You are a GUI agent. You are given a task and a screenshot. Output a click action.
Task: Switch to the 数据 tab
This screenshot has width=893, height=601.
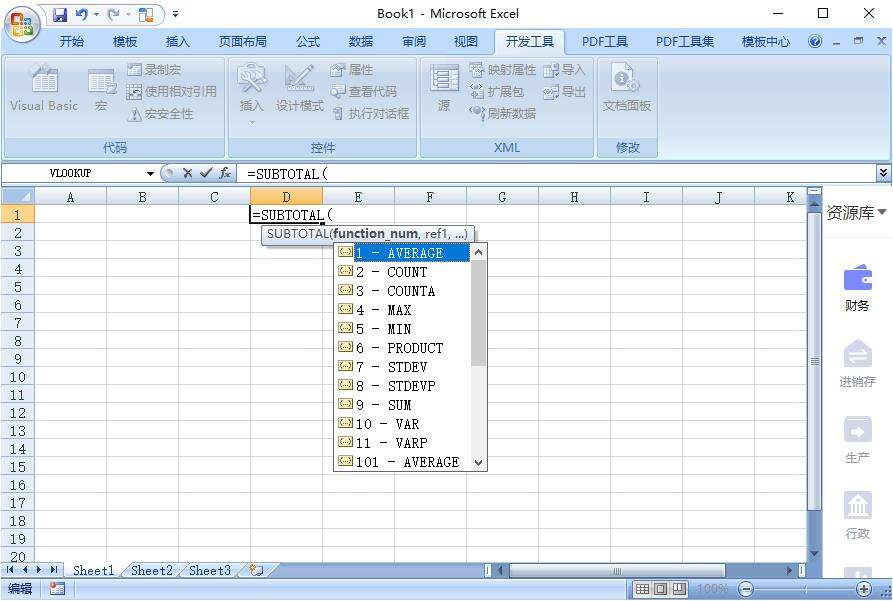coord(361,41)
